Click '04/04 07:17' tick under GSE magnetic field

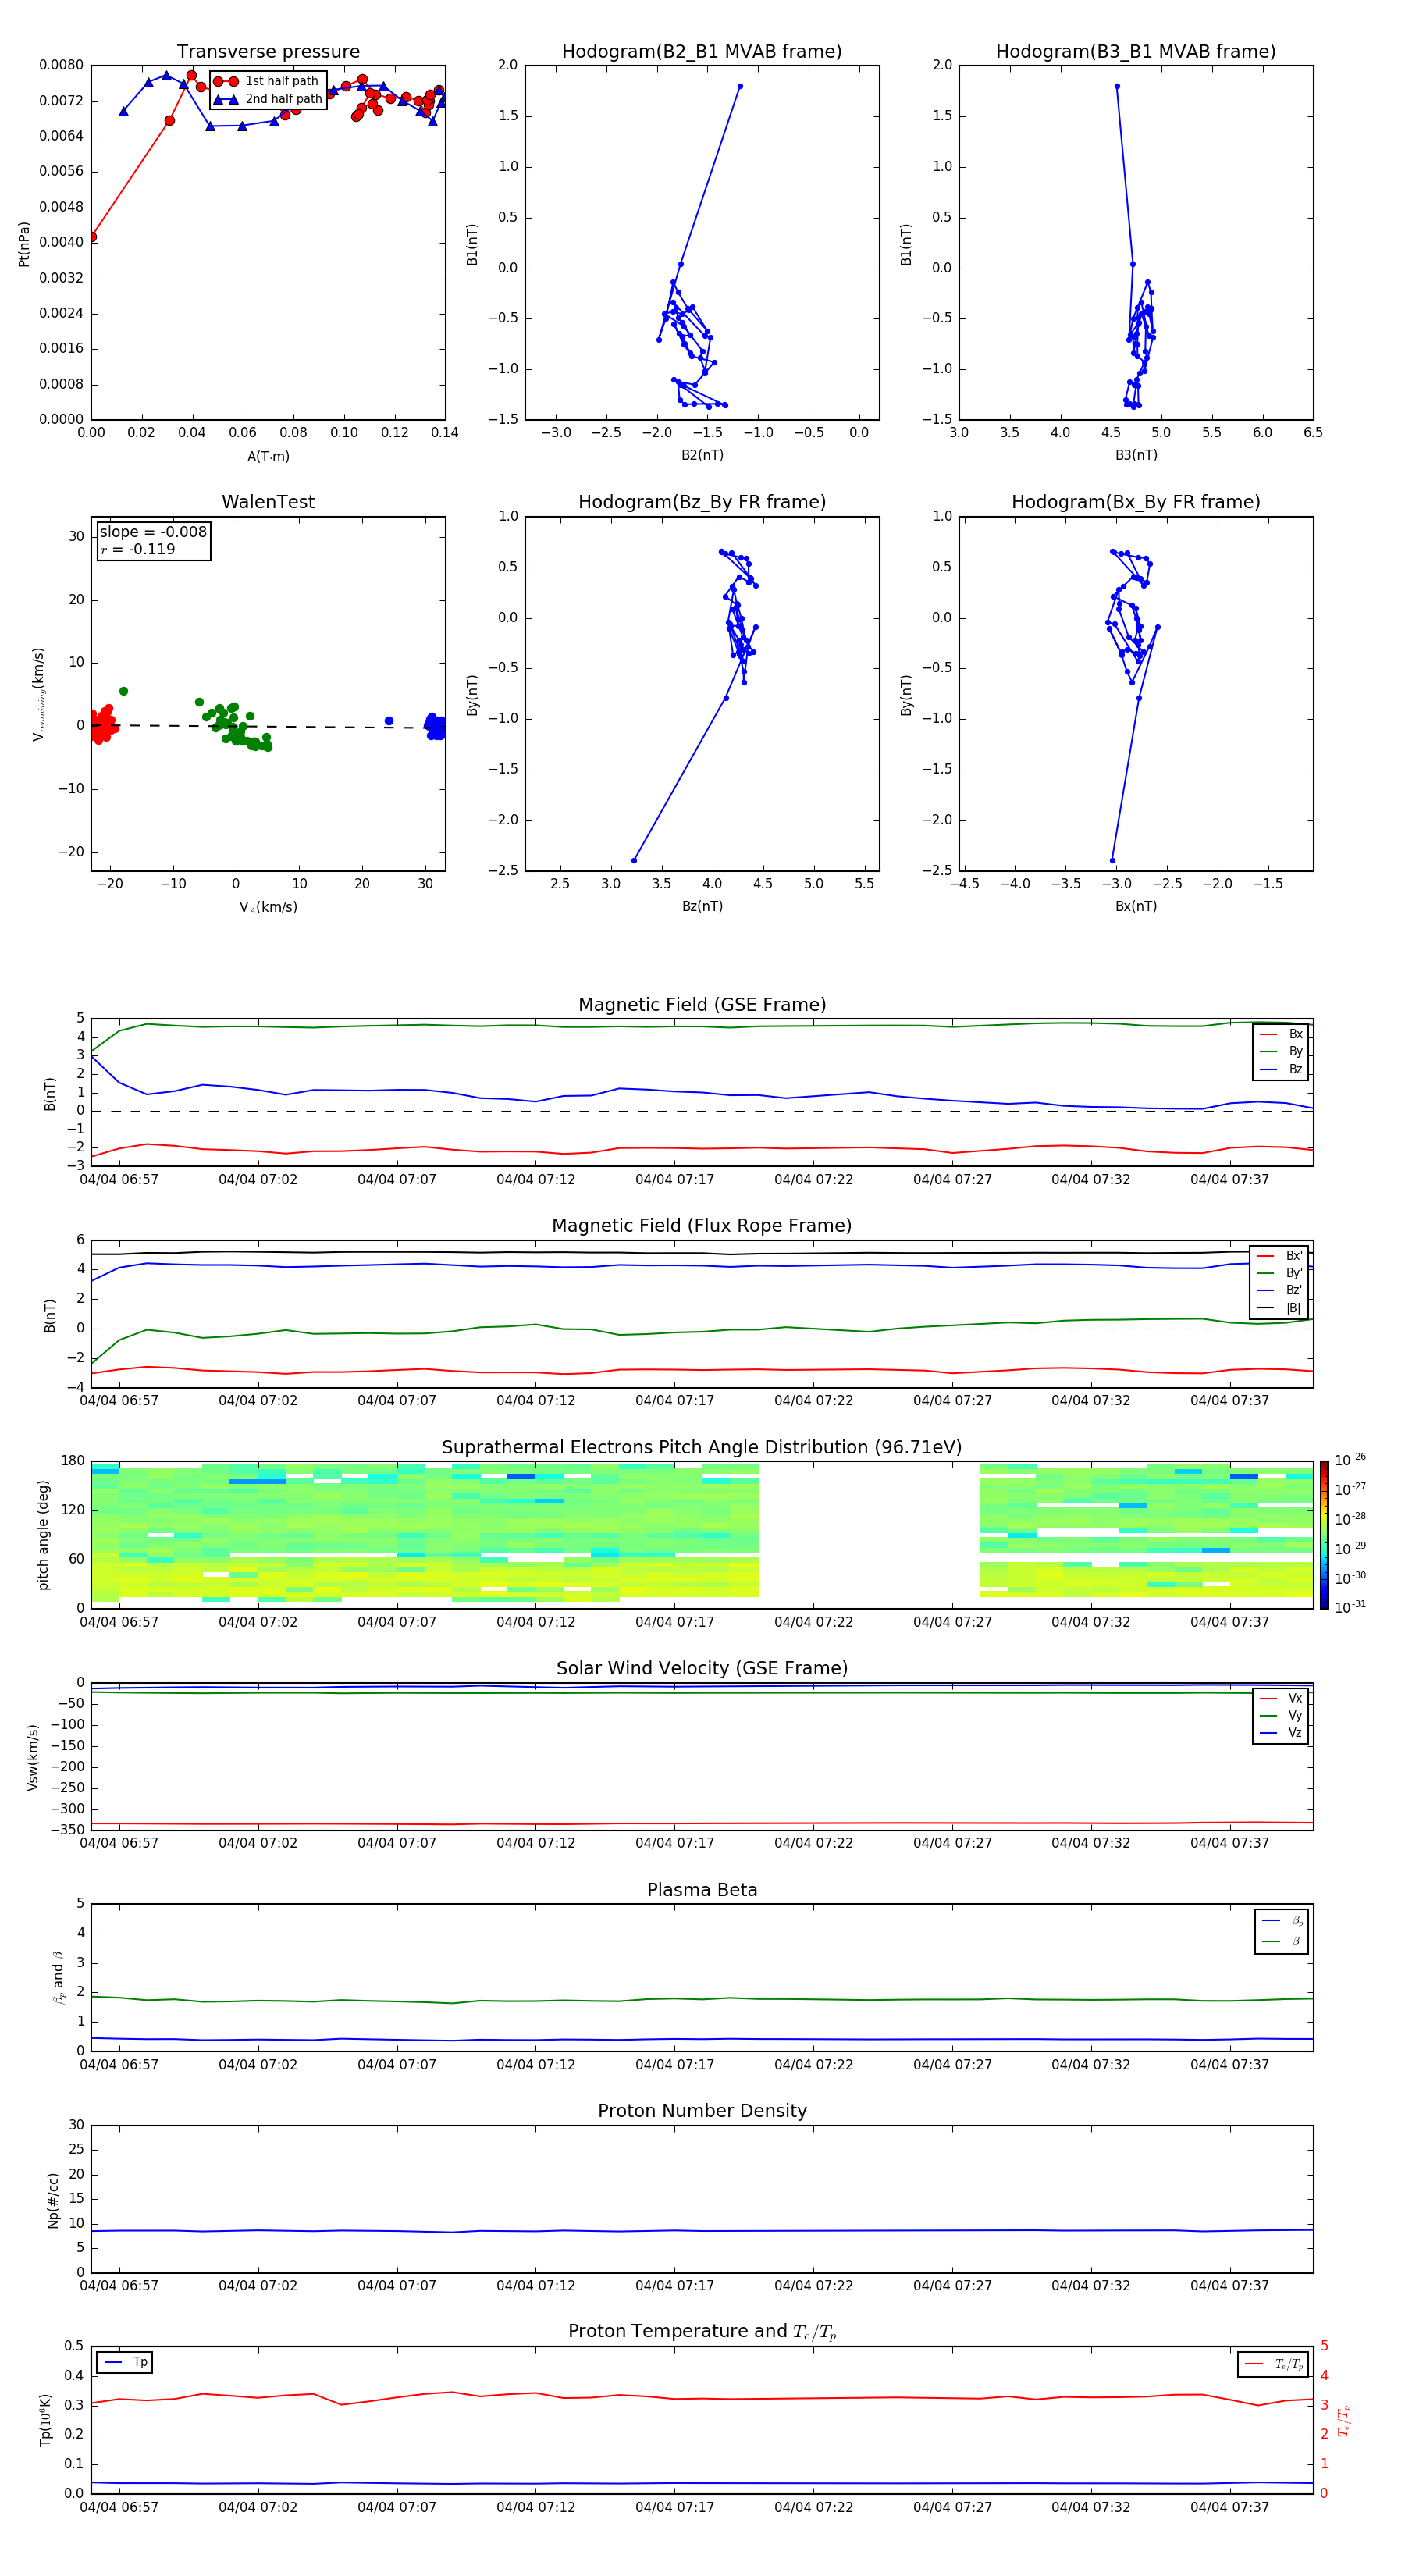pyautogui.click(x=675, y=1180)
